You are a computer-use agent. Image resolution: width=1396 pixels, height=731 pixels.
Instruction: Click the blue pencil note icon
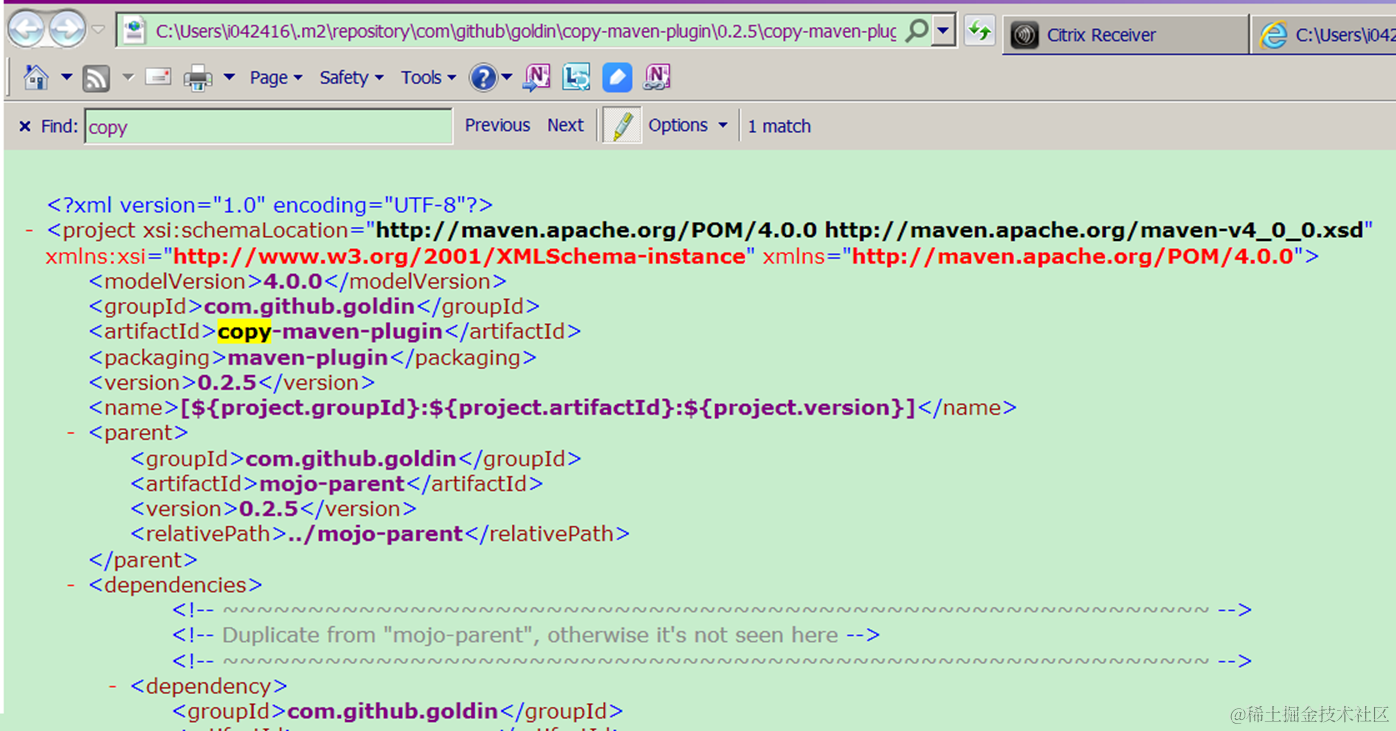coord(617,77)
